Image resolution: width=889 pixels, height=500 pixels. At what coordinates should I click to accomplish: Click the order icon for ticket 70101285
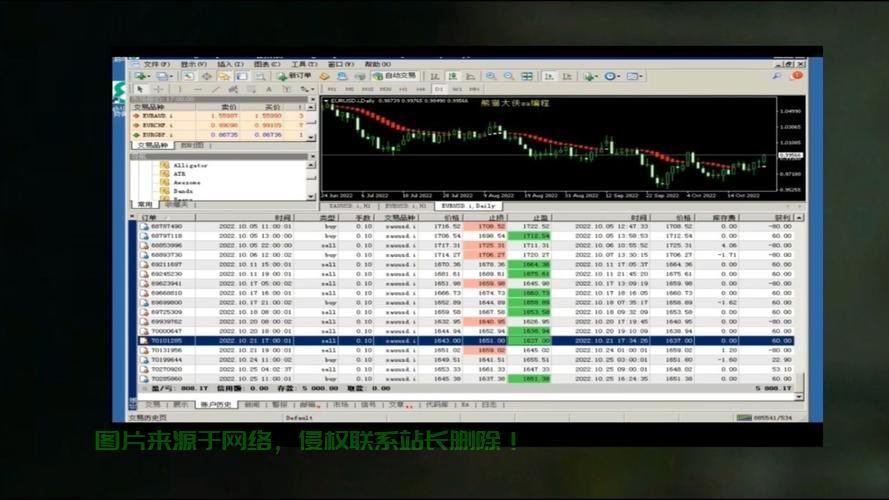tap(144, 340)
